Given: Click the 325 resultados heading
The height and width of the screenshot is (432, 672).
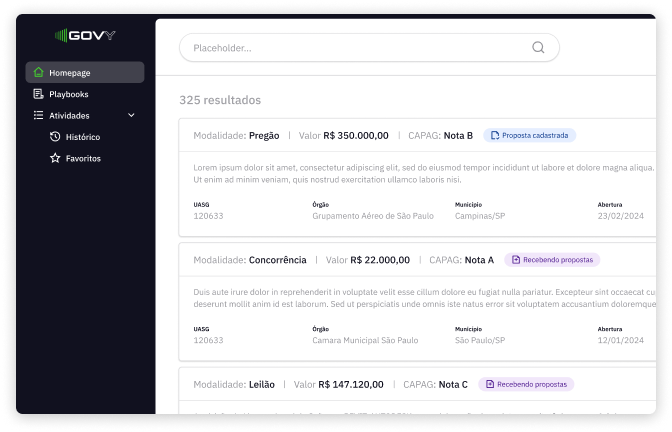Looking at the screenshot, I should [x=220, y=100].
